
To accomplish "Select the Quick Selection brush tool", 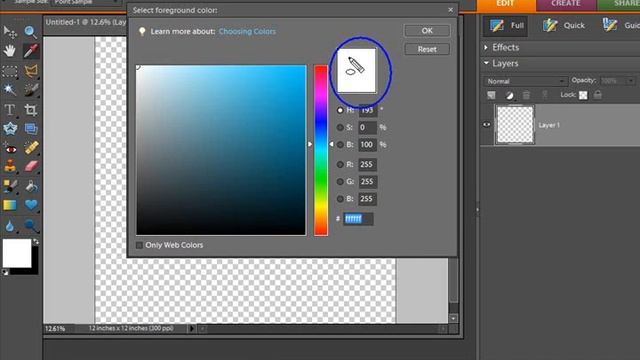I will 31,90.
